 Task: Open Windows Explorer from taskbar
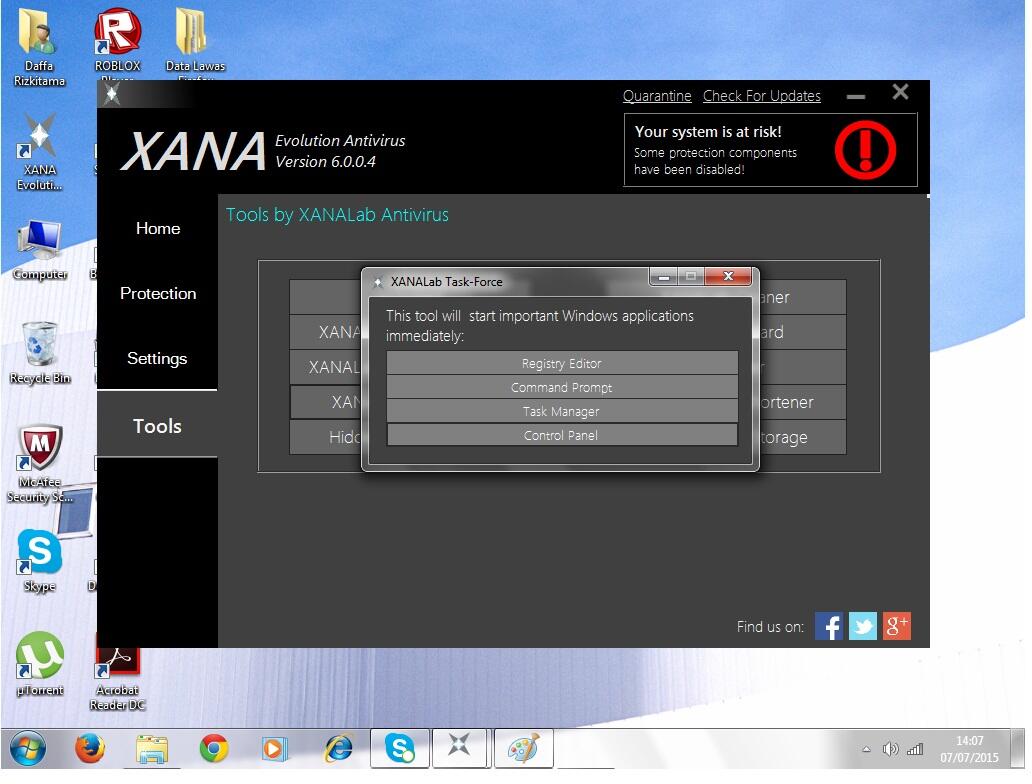coord(152,749)
